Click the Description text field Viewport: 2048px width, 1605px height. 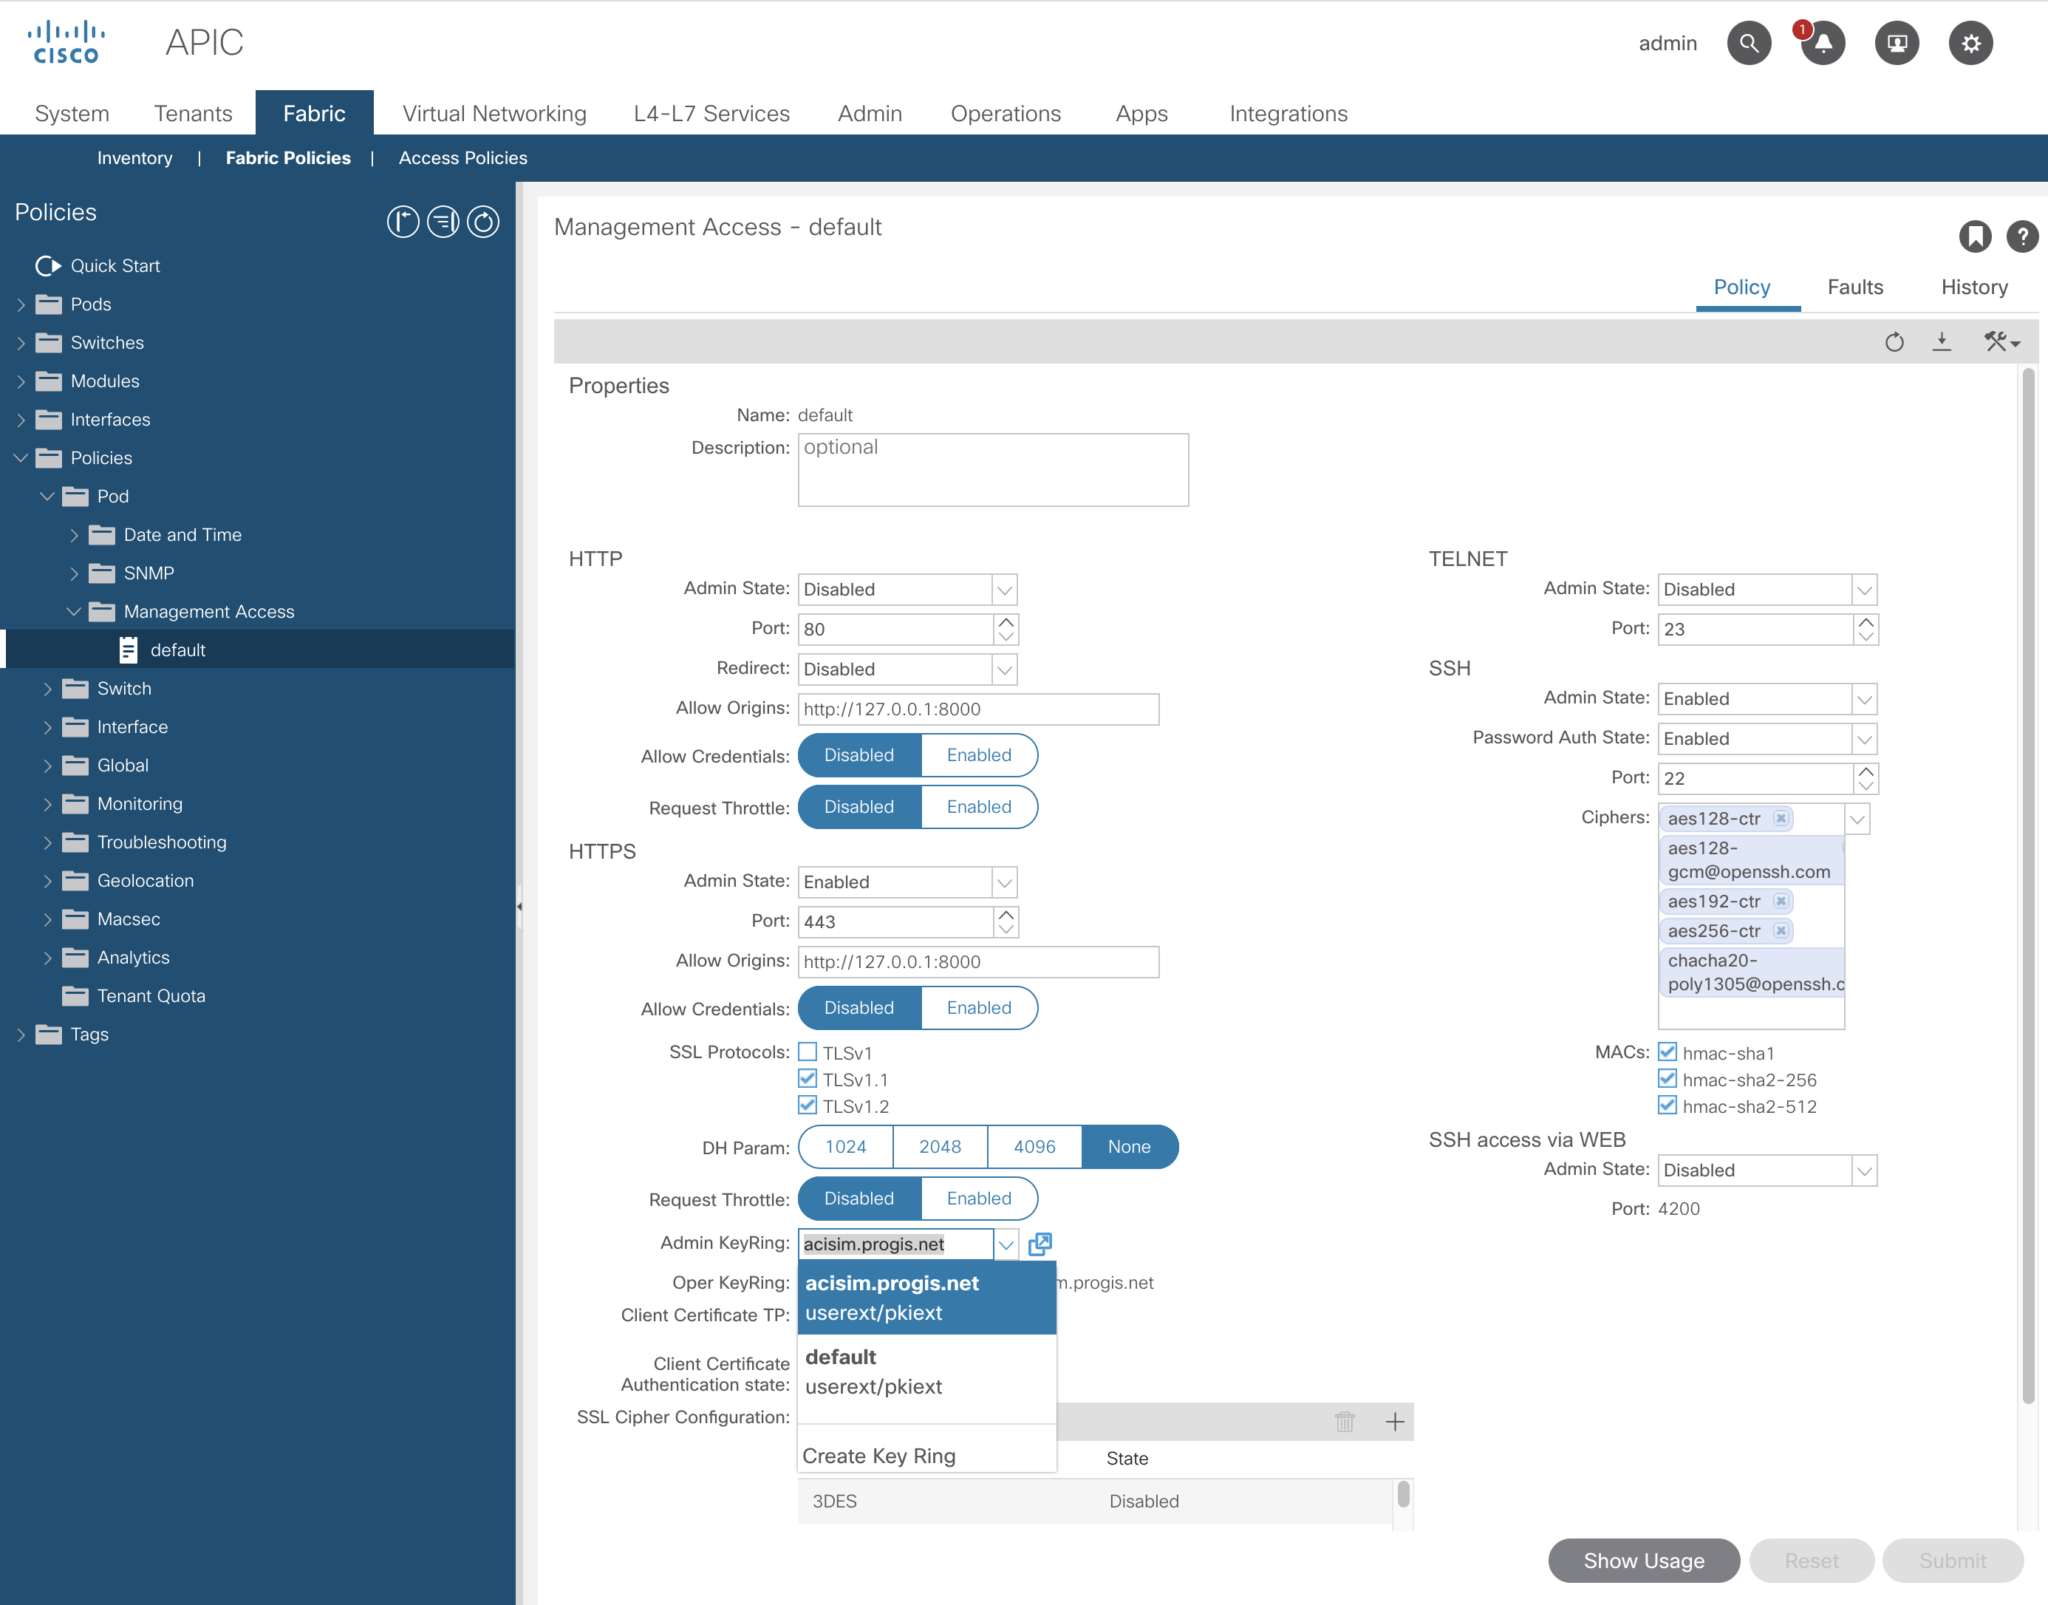(x=993, y=469)
